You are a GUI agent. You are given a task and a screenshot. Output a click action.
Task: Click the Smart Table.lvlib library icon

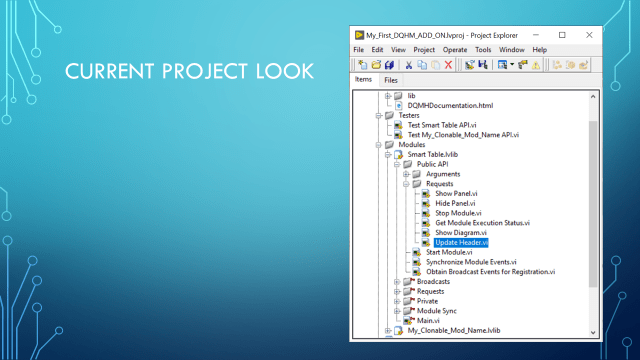[x=398, y=155]
